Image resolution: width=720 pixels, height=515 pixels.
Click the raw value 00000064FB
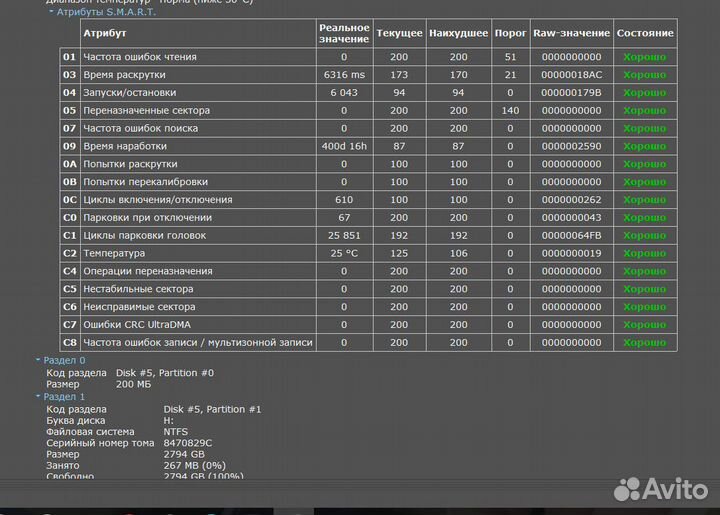(x=571, y=235)
